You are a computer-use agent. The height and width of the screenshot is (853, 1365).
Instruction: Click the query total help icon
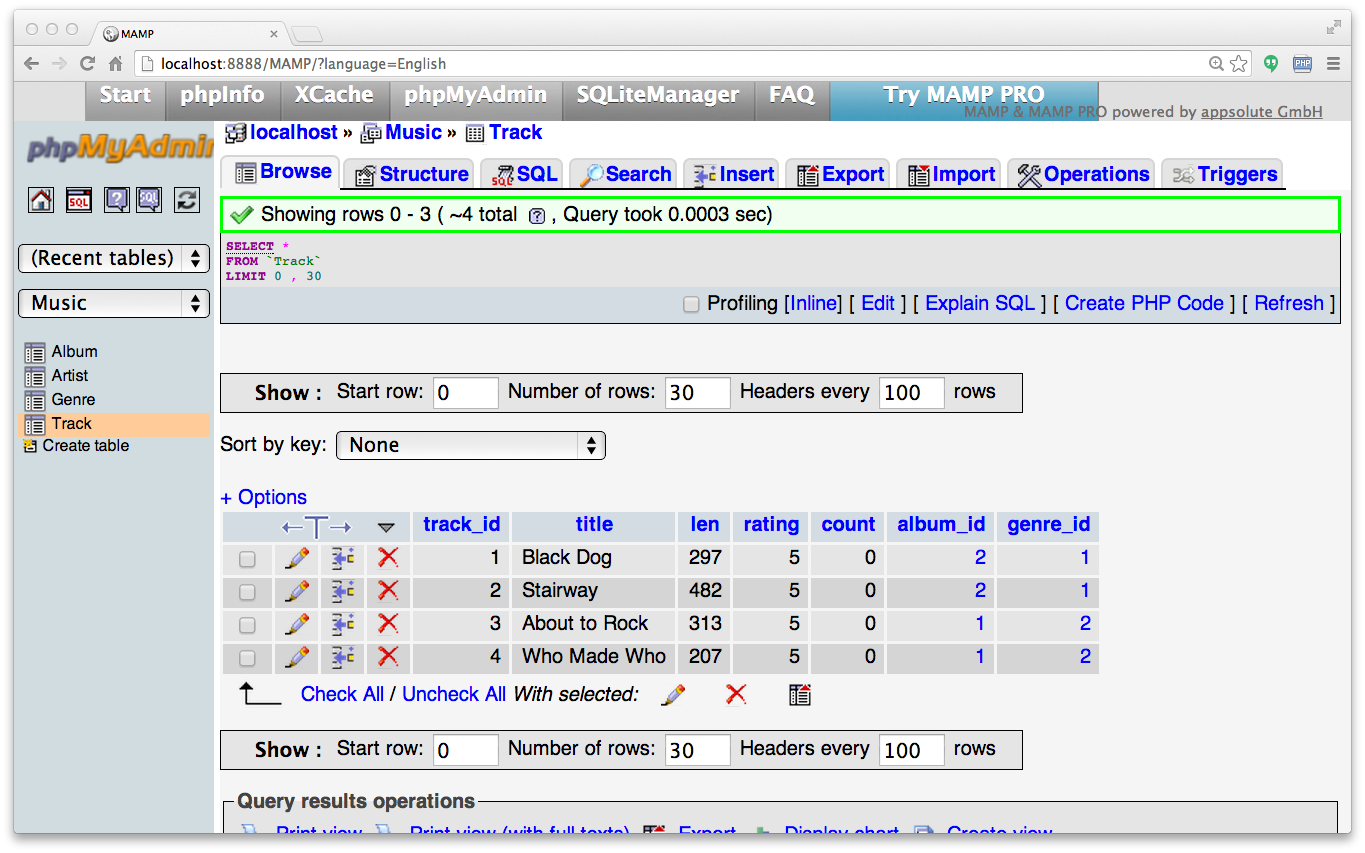(536, 216)
